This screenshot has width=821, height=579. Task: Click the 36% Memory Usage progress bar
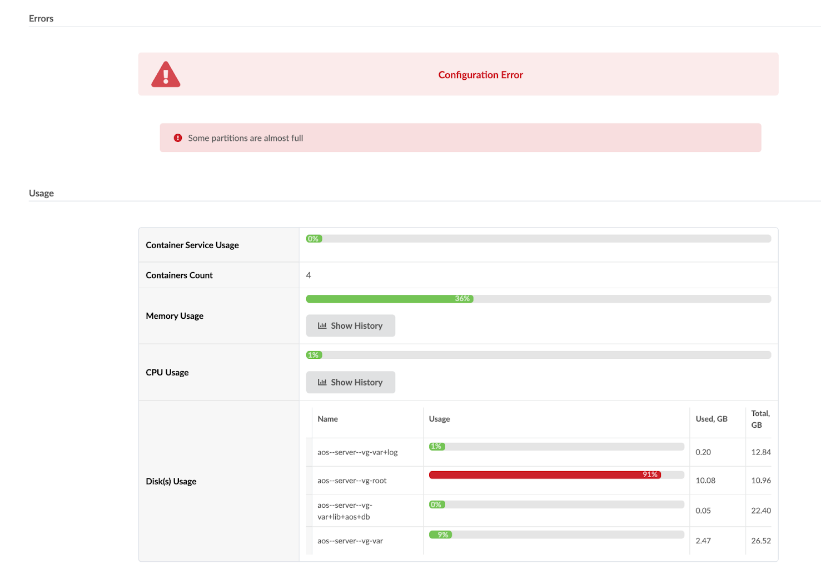pos(538,299)
